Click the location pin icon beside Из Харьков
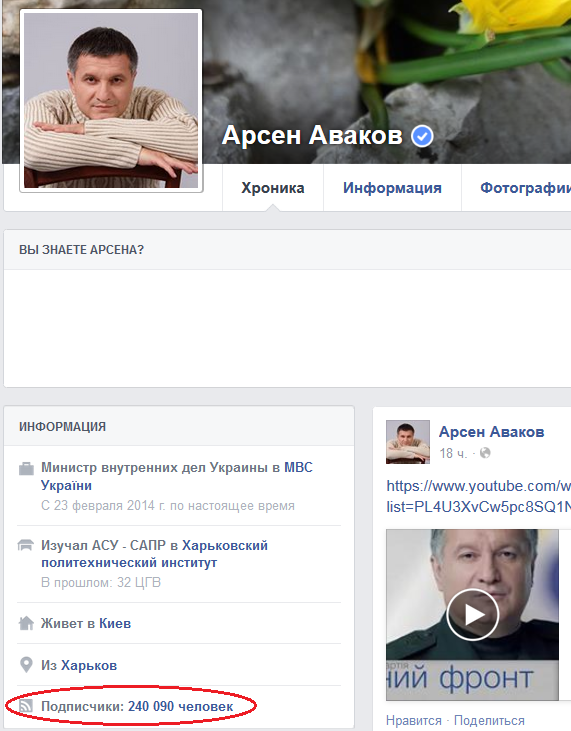The width and height of the screenshot is (571, 731). 27,665
